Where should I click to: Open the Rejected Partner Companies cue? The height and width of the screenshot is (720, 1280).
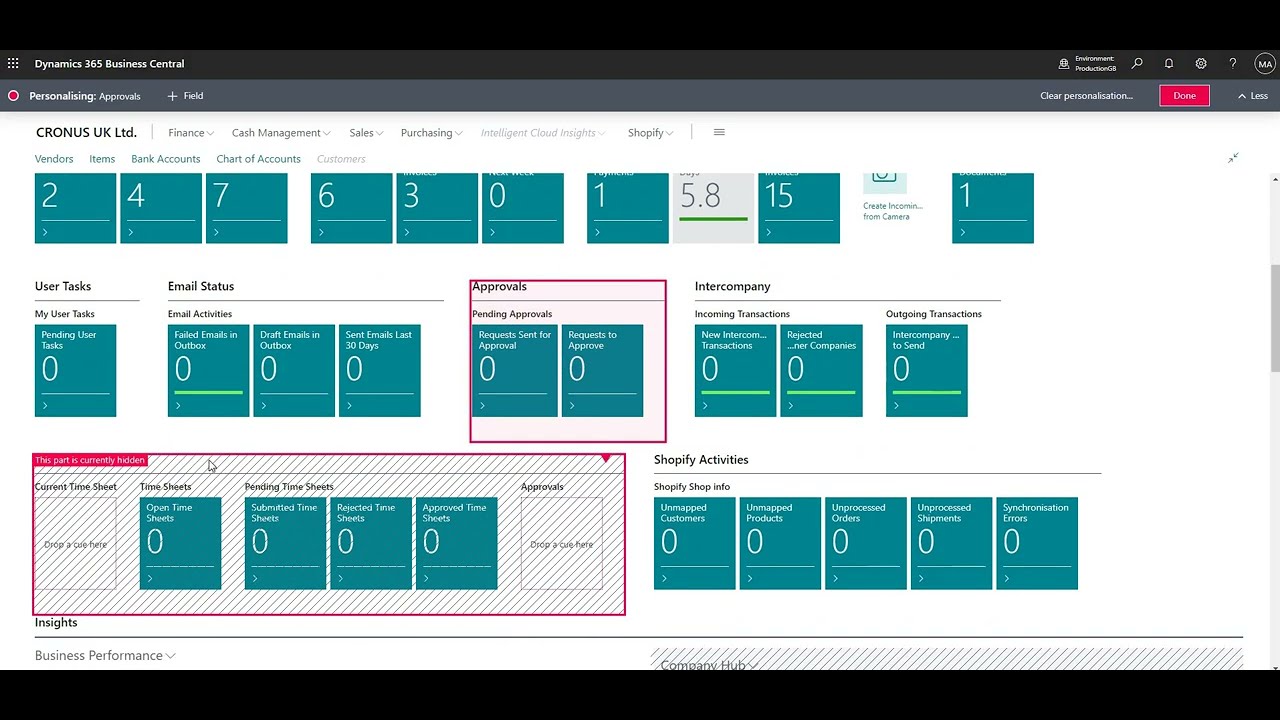[x=822, y=371]
